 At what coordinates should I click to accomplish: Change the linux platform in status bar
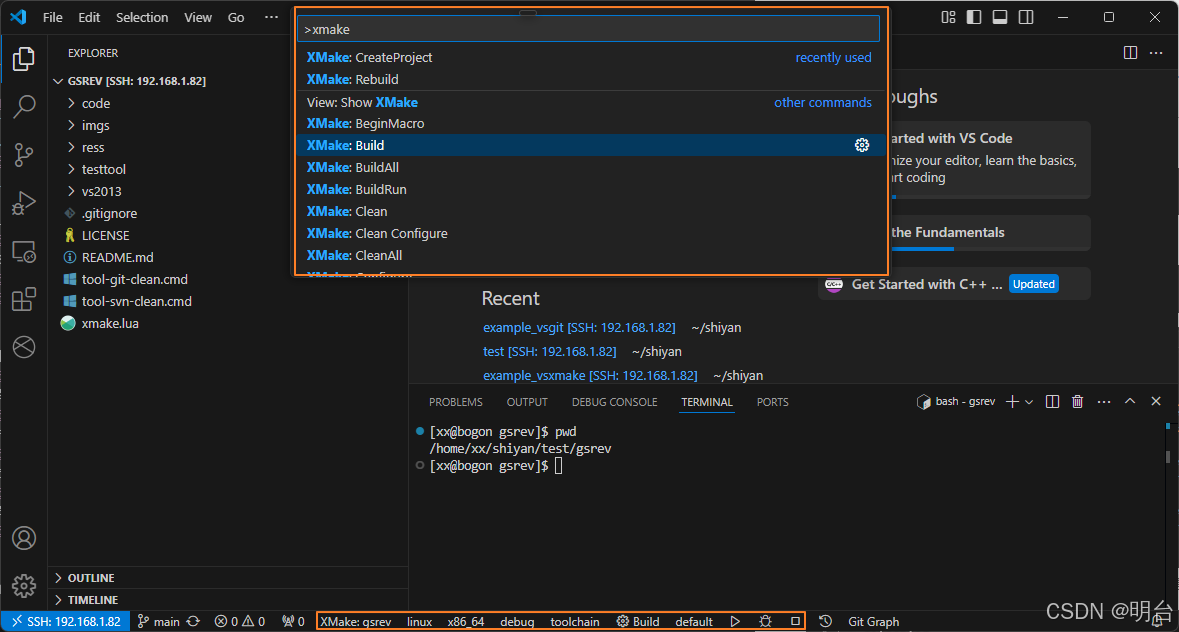[420, 621]
